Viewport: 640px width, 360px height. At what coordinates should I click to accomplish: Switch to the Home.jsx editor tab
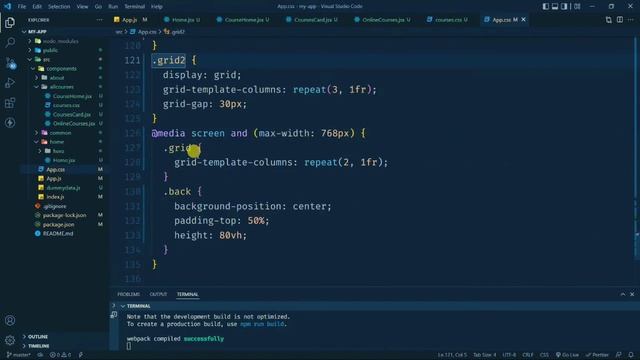pyautogui.click(x=182, y=20)
